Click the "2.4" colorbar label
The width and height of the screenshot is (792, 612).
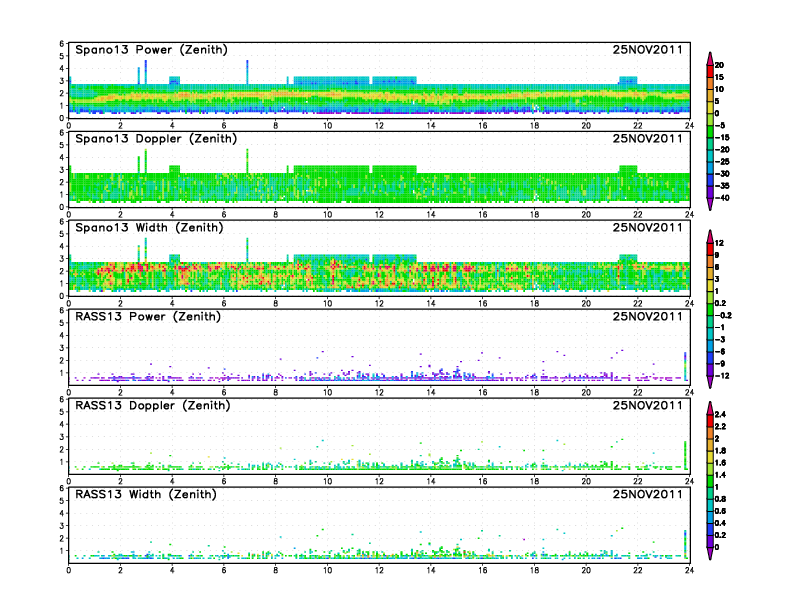pos(720,415)
